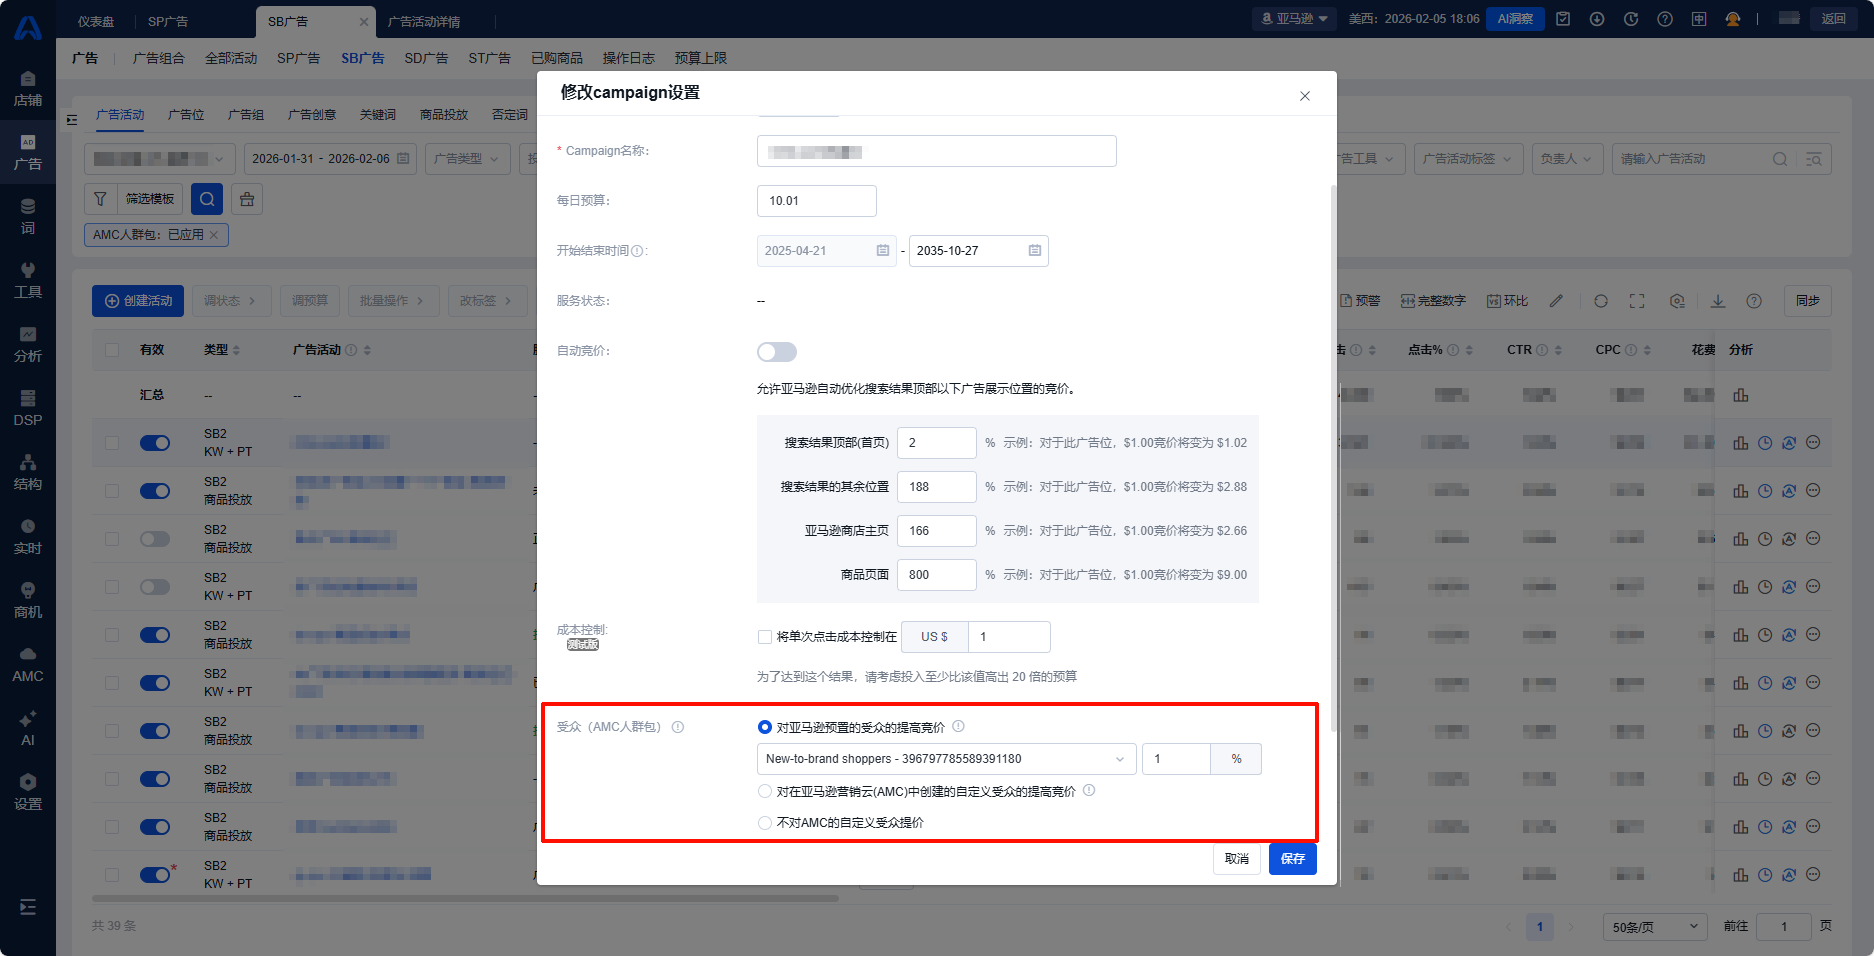Open the 50条/页 page size dropdown
The height and width of the screenshot is (956, 1874).
pos(1654,927)
